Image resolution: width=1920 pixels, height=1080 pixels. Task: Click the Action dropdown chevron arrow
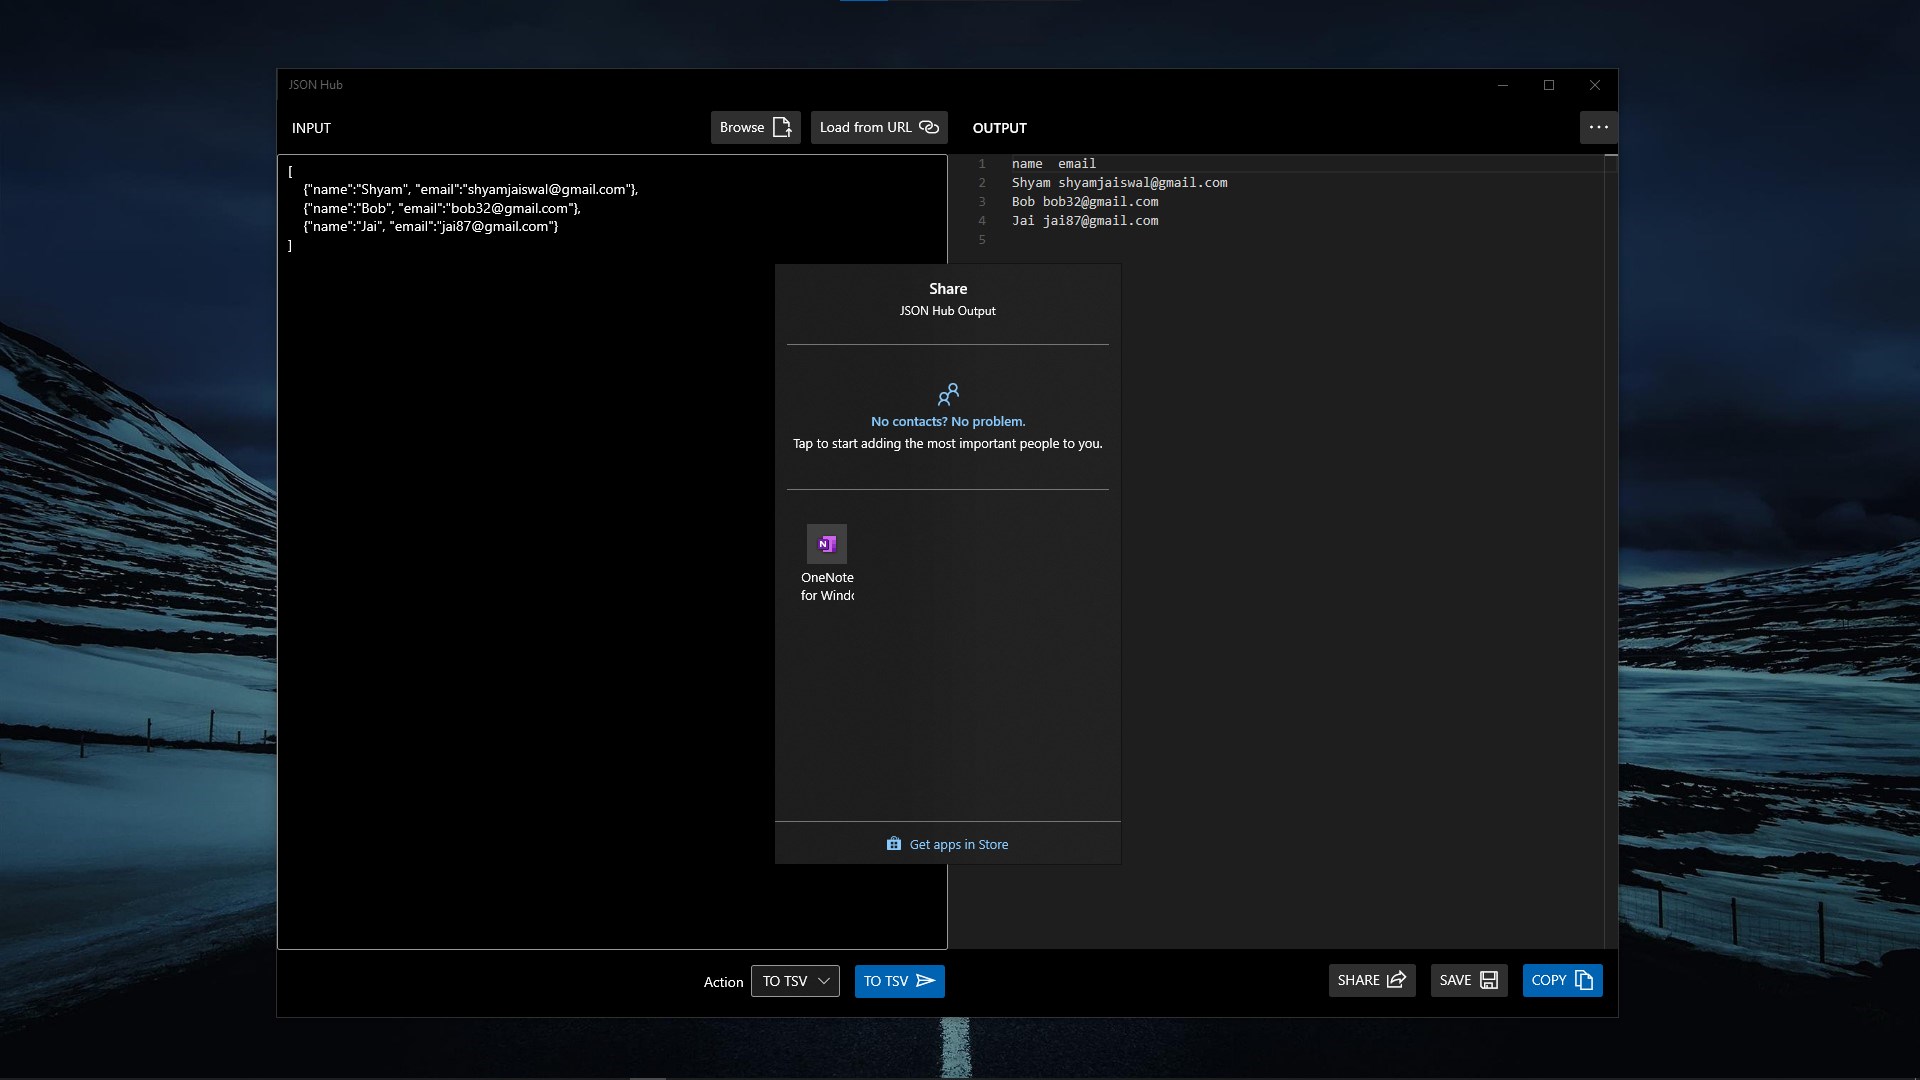[824, 981]
